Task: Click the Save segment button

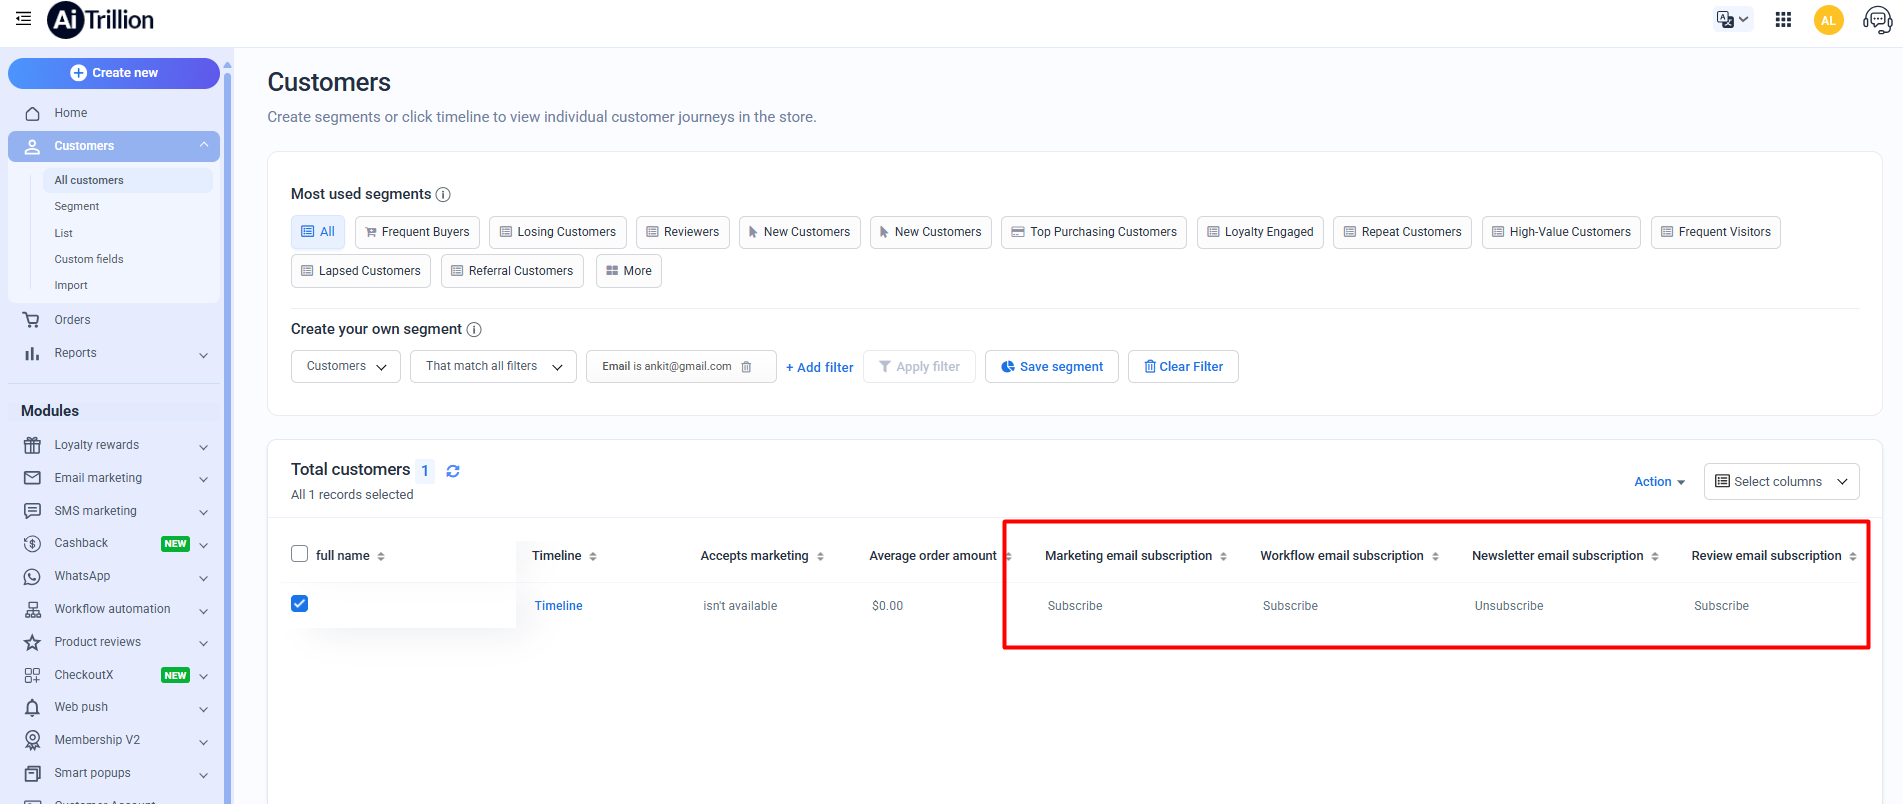Action: click(1051, 367)
